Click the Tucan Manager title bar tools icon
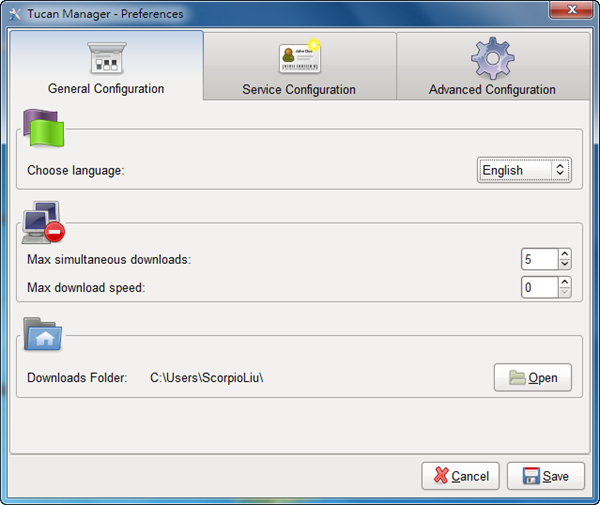 point(15,14)
